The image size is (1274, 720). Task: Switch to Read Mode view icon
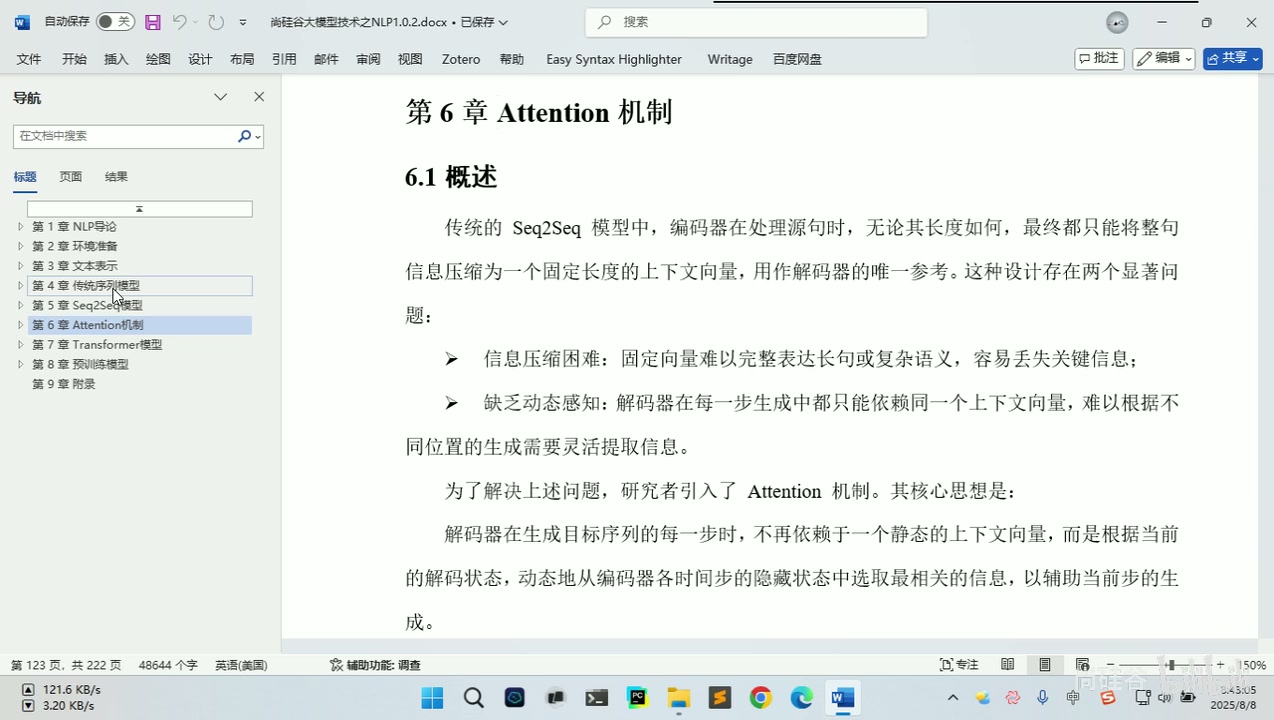1008,665
